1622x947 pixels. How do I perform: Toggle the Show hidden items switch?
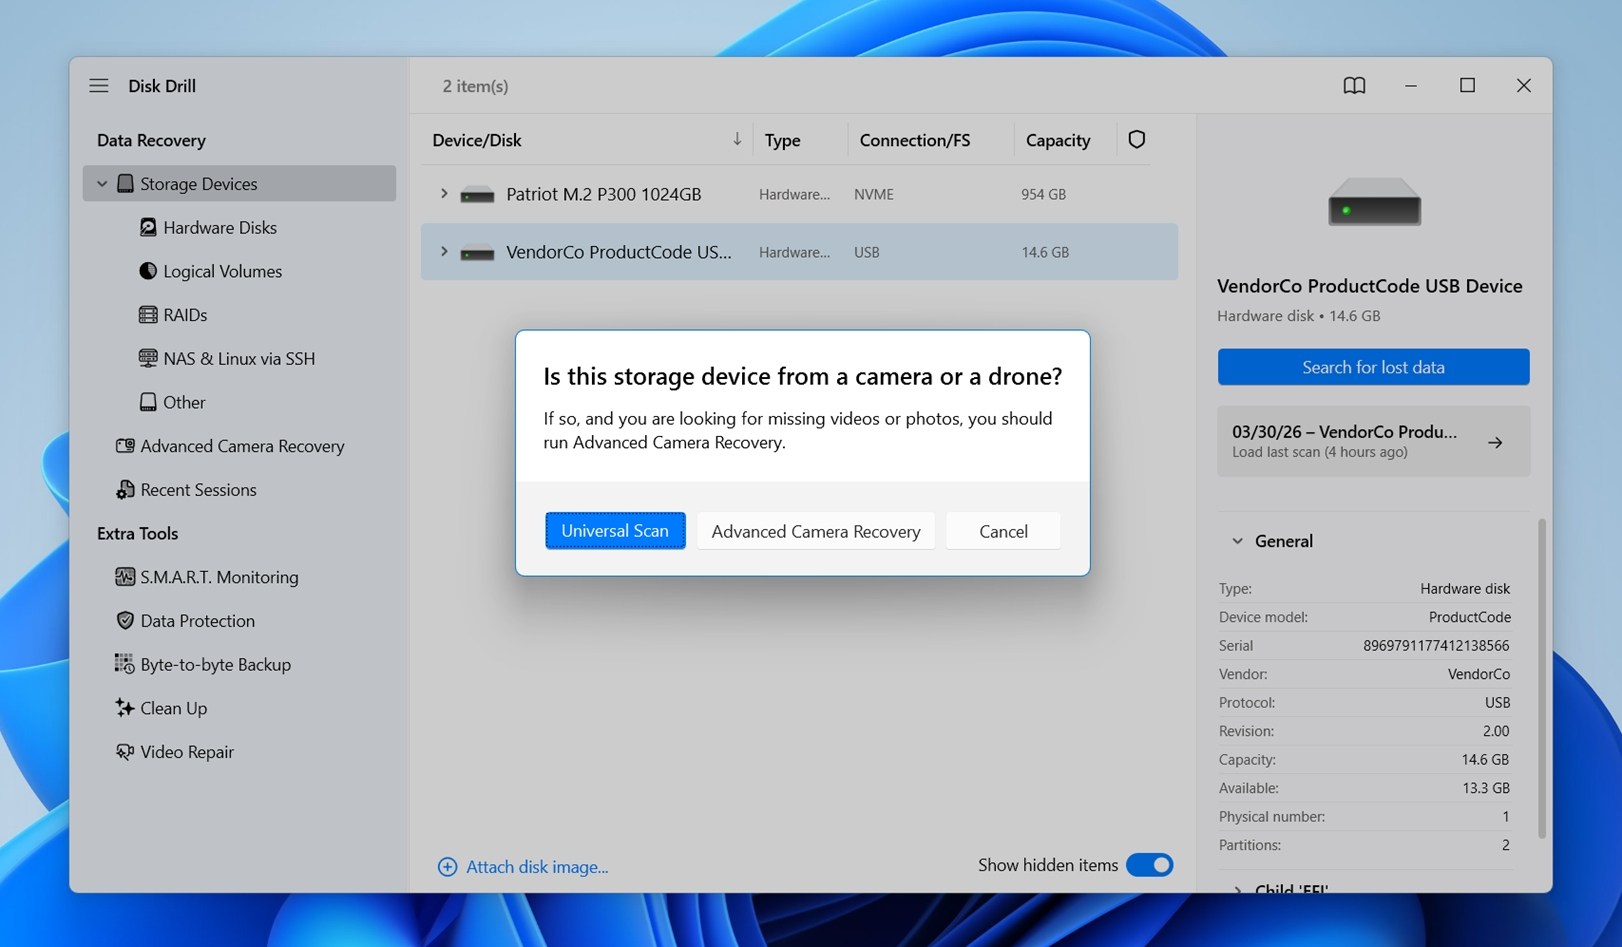pyautogui.click(x=1150, y=865)
